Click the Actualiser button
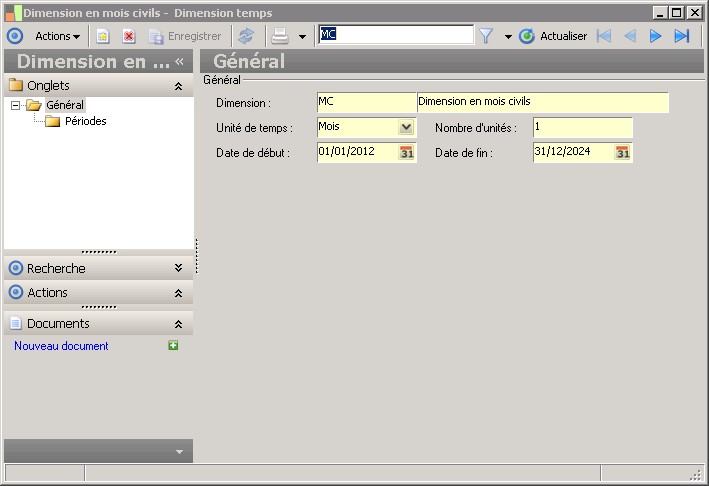Screen dimensions: 709x486 click(553, 36)
